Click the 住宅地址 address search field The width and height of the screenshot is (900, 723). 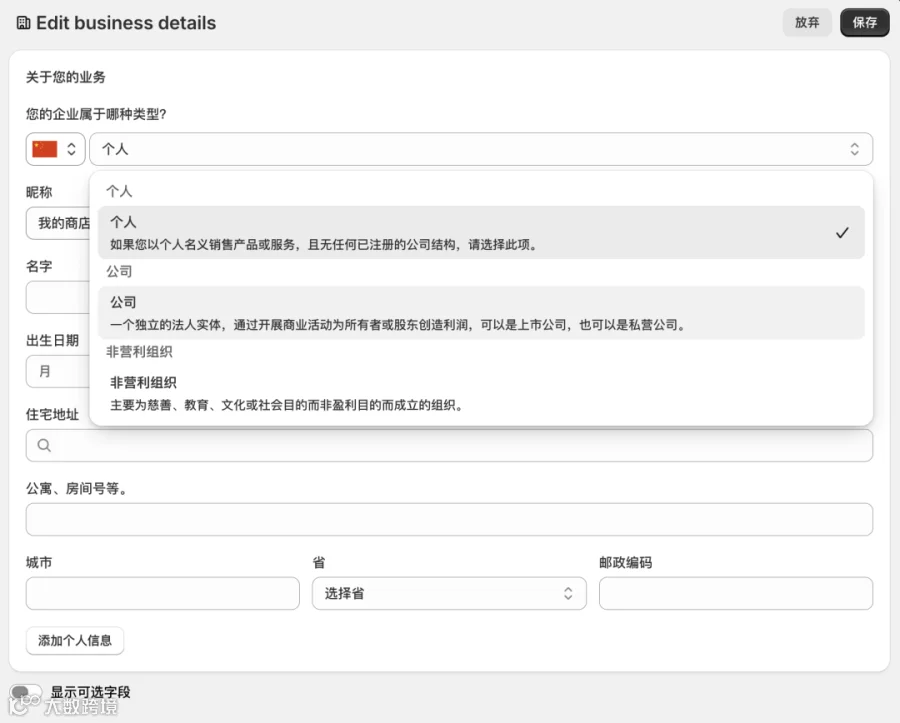tap(449, 445)
